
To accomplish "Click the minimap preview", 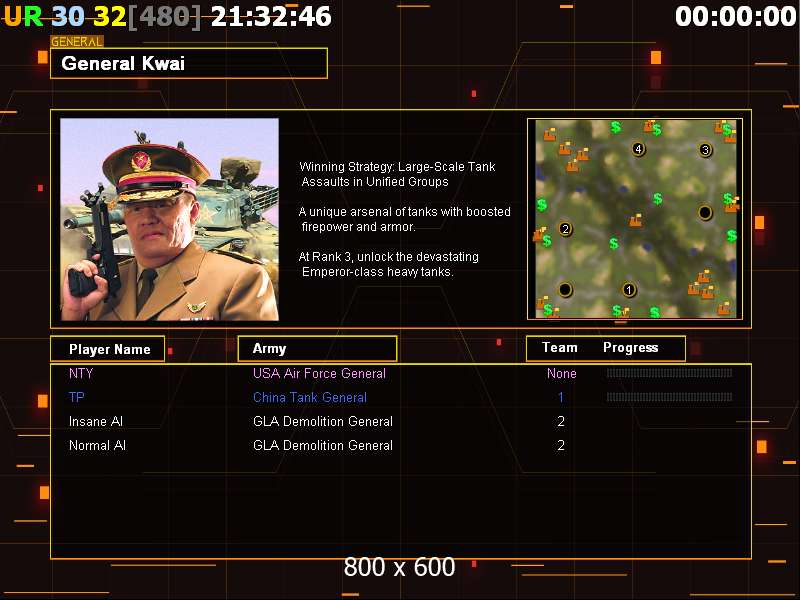I will pyautogui.click(x=635, y=219).
